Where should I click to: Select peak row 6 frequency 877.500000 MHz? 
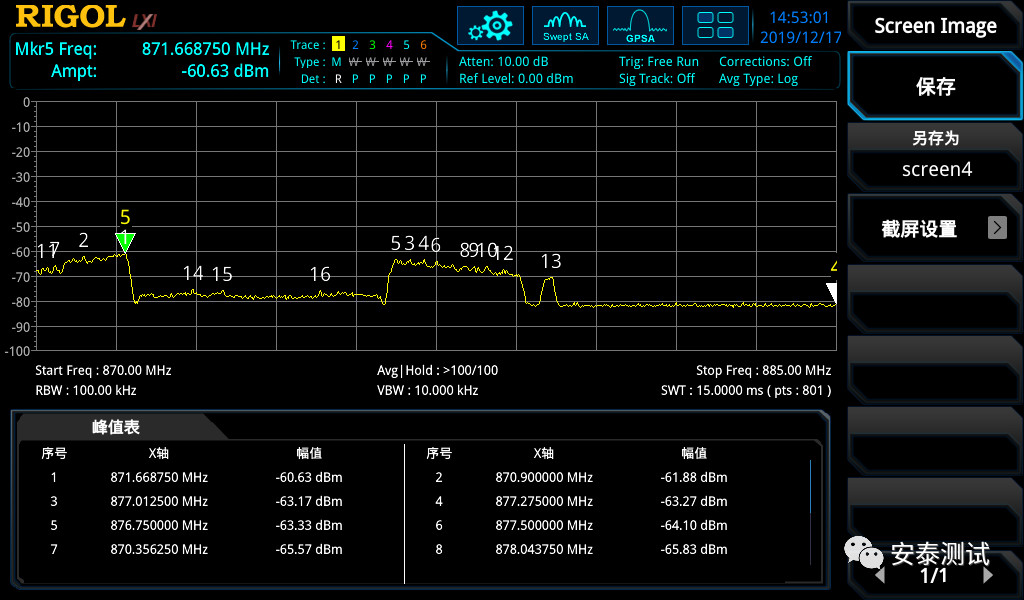(544, 525)
